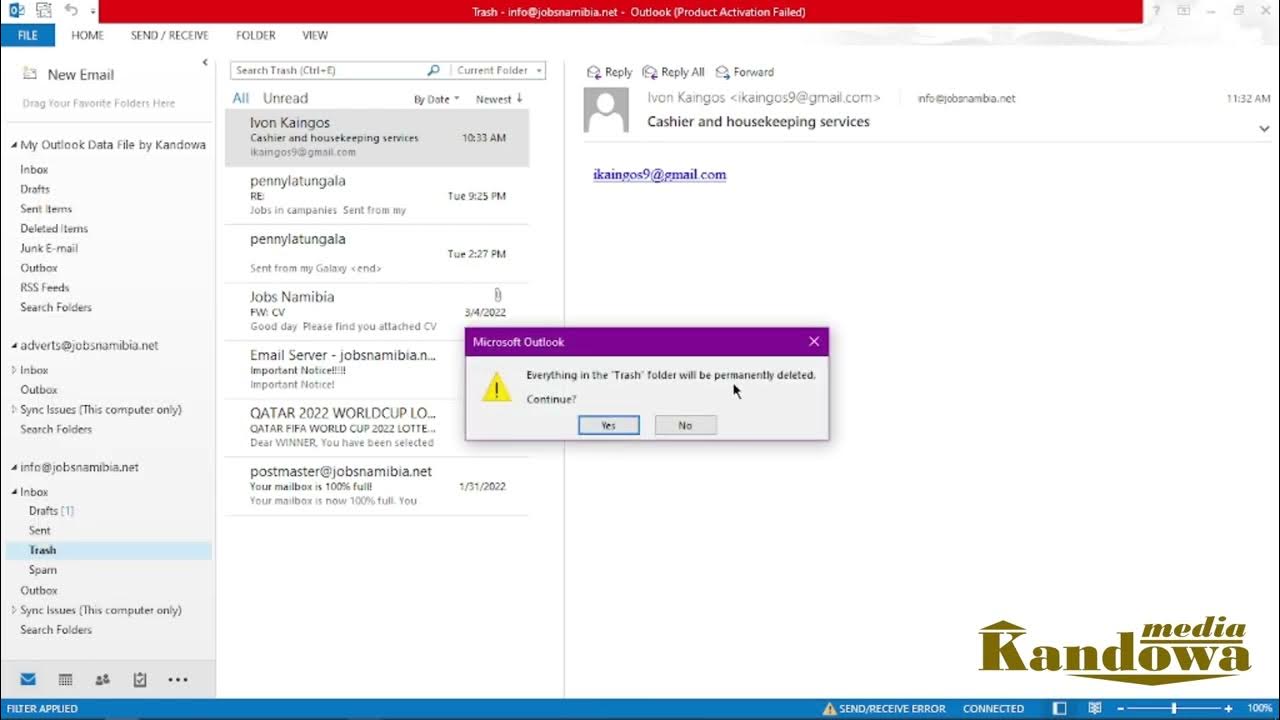Open the postmaster@jobsnamibia.net email

pos(377,485)
